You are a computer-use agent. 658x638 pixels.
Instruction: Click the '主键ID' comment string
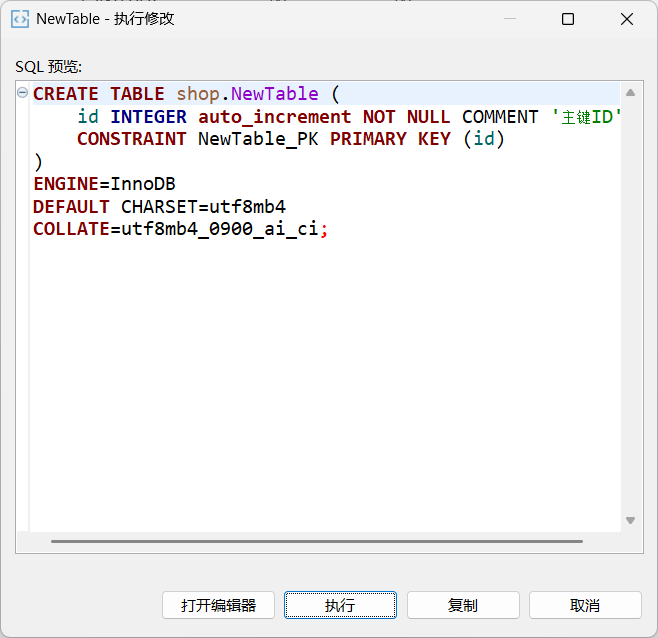pos(587,117)
